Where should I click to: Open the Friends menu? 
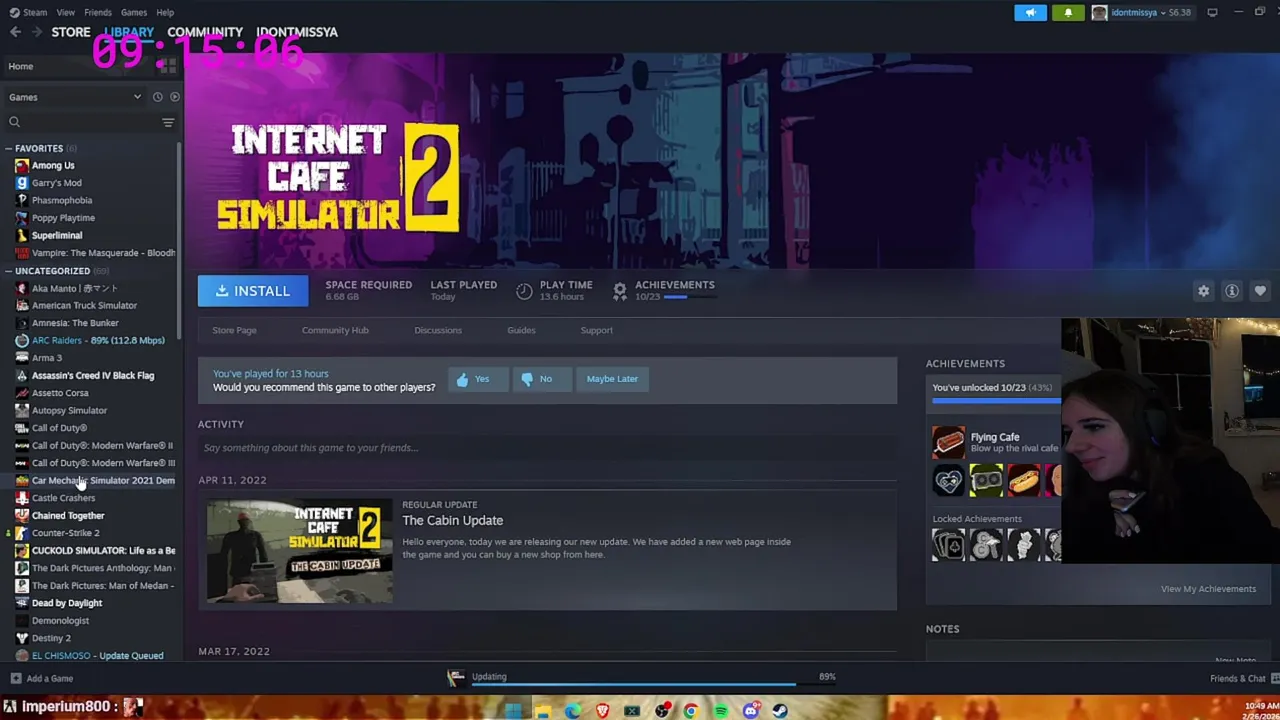[97, 13]
